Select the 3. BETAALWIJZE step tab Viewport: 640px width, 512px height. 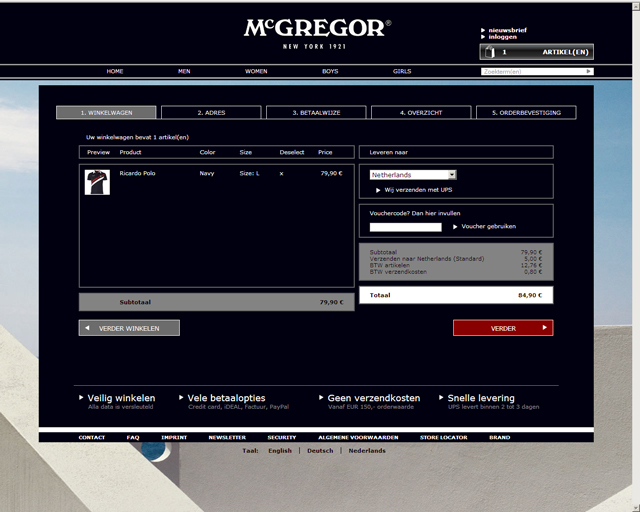coord(316,112)
